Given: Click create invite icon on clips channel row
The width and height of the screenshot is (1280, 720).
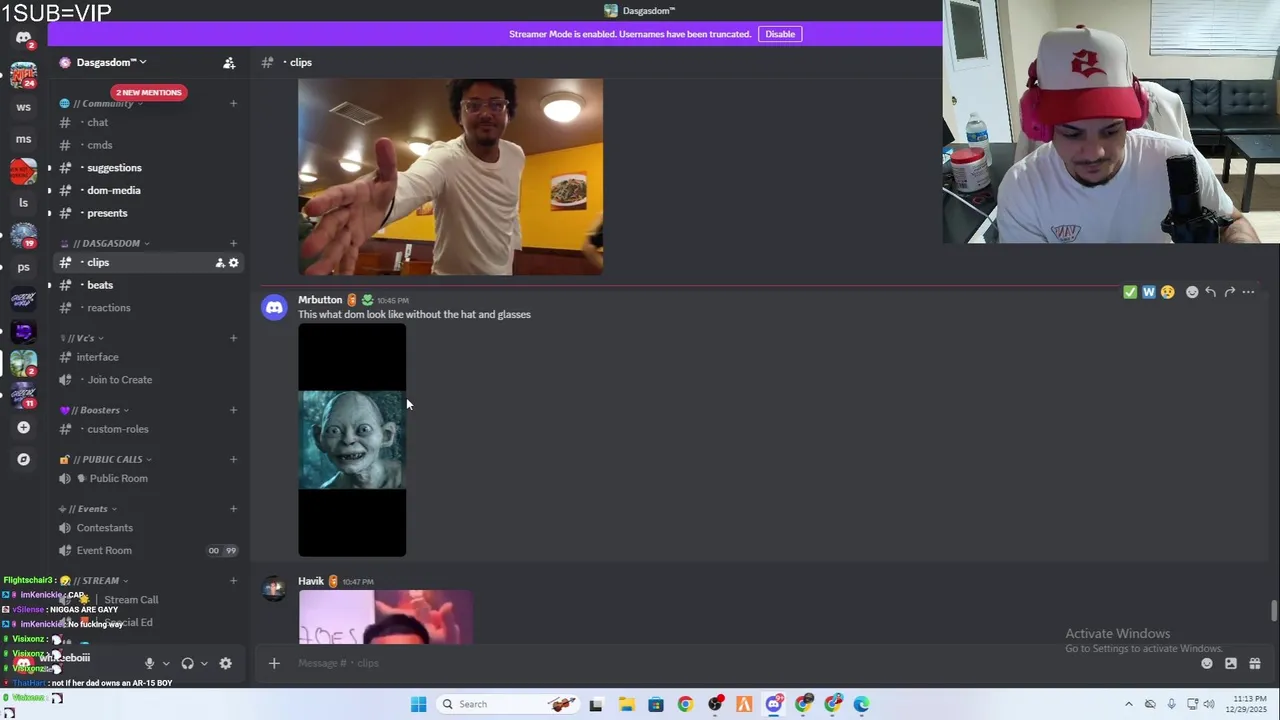Looking at the screenshot, I should (x=220, y=263).
